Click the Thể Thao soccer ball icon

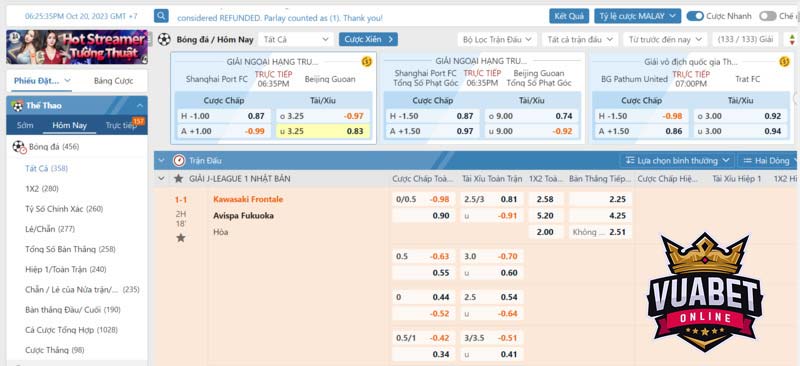pos(18,106)
